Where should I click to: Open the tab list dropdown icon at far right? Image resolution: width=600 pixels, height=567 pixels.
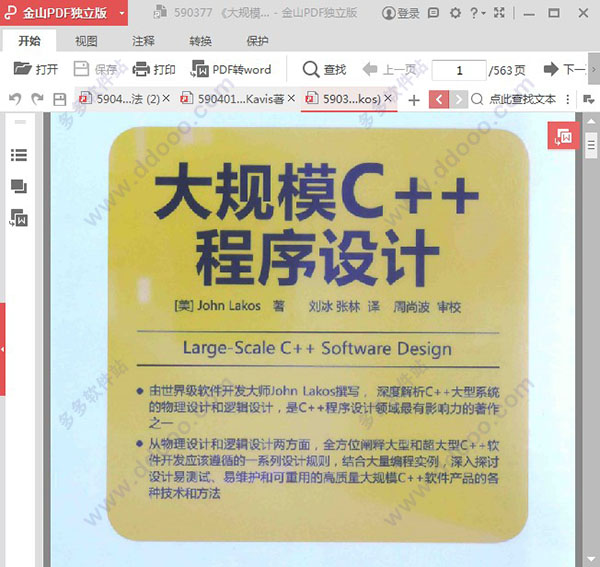pos(589,99)
